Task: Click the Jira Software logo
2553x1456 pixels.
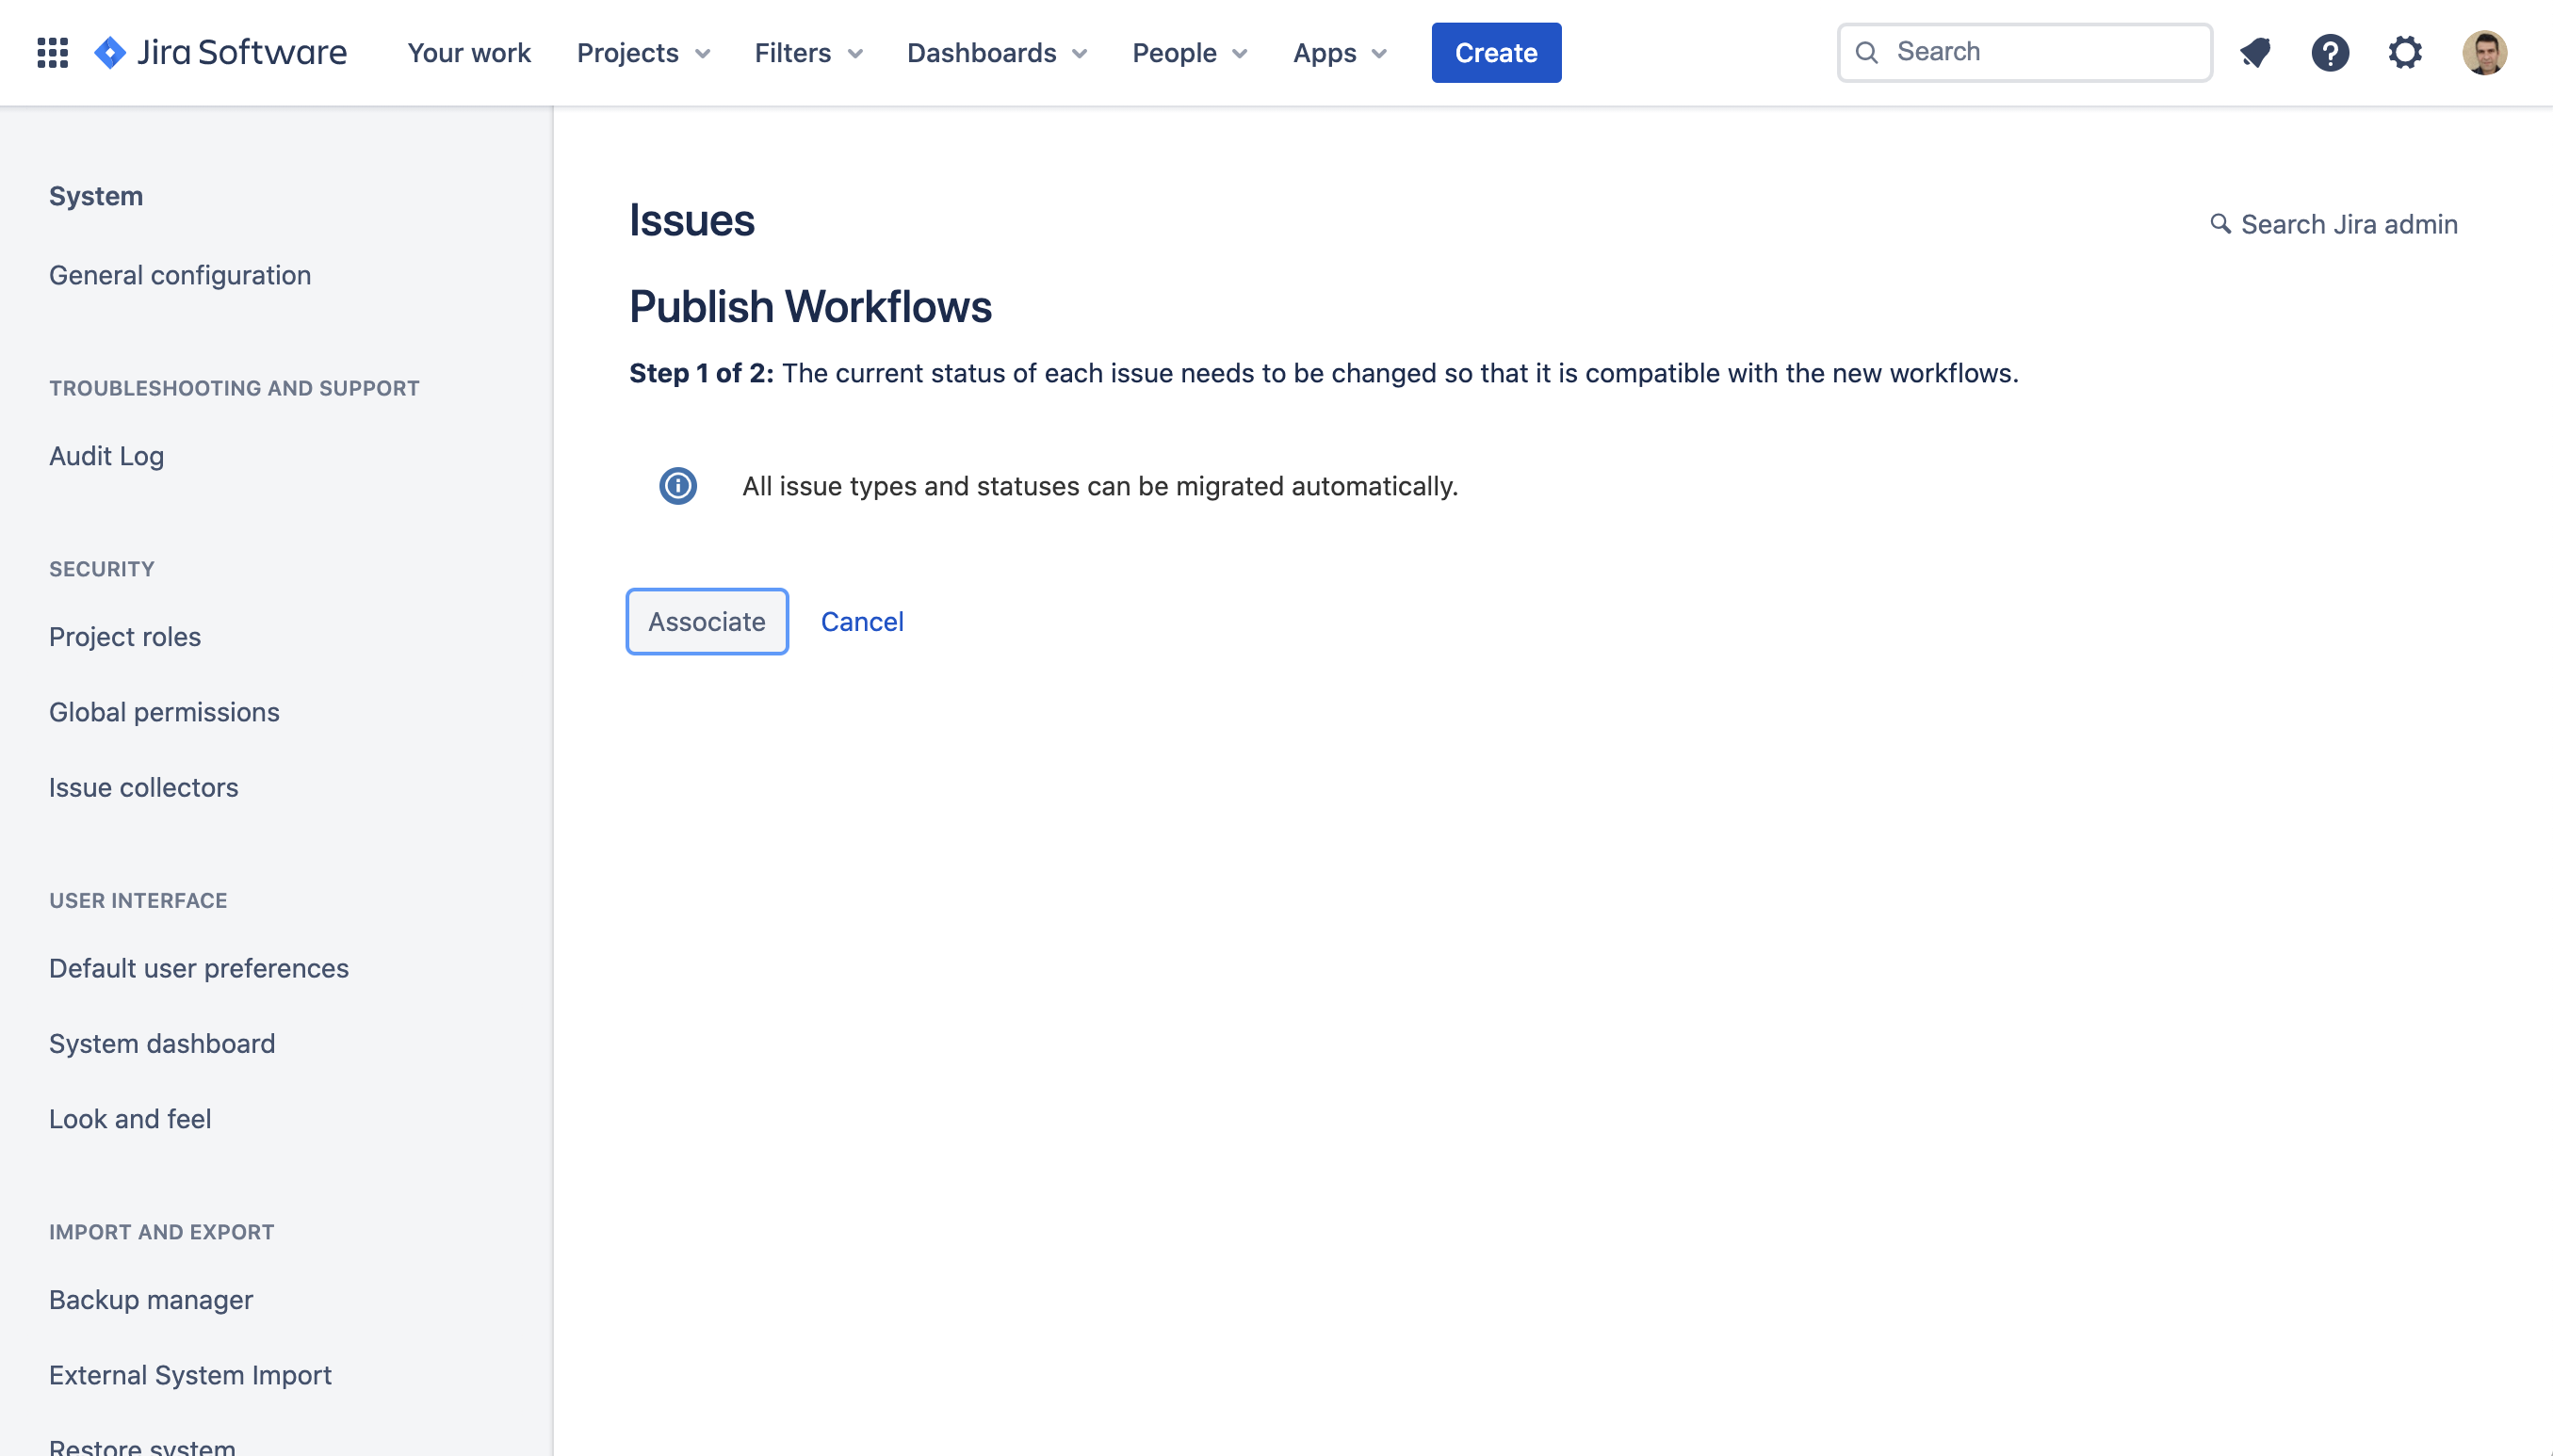Action: click(221, 52)
